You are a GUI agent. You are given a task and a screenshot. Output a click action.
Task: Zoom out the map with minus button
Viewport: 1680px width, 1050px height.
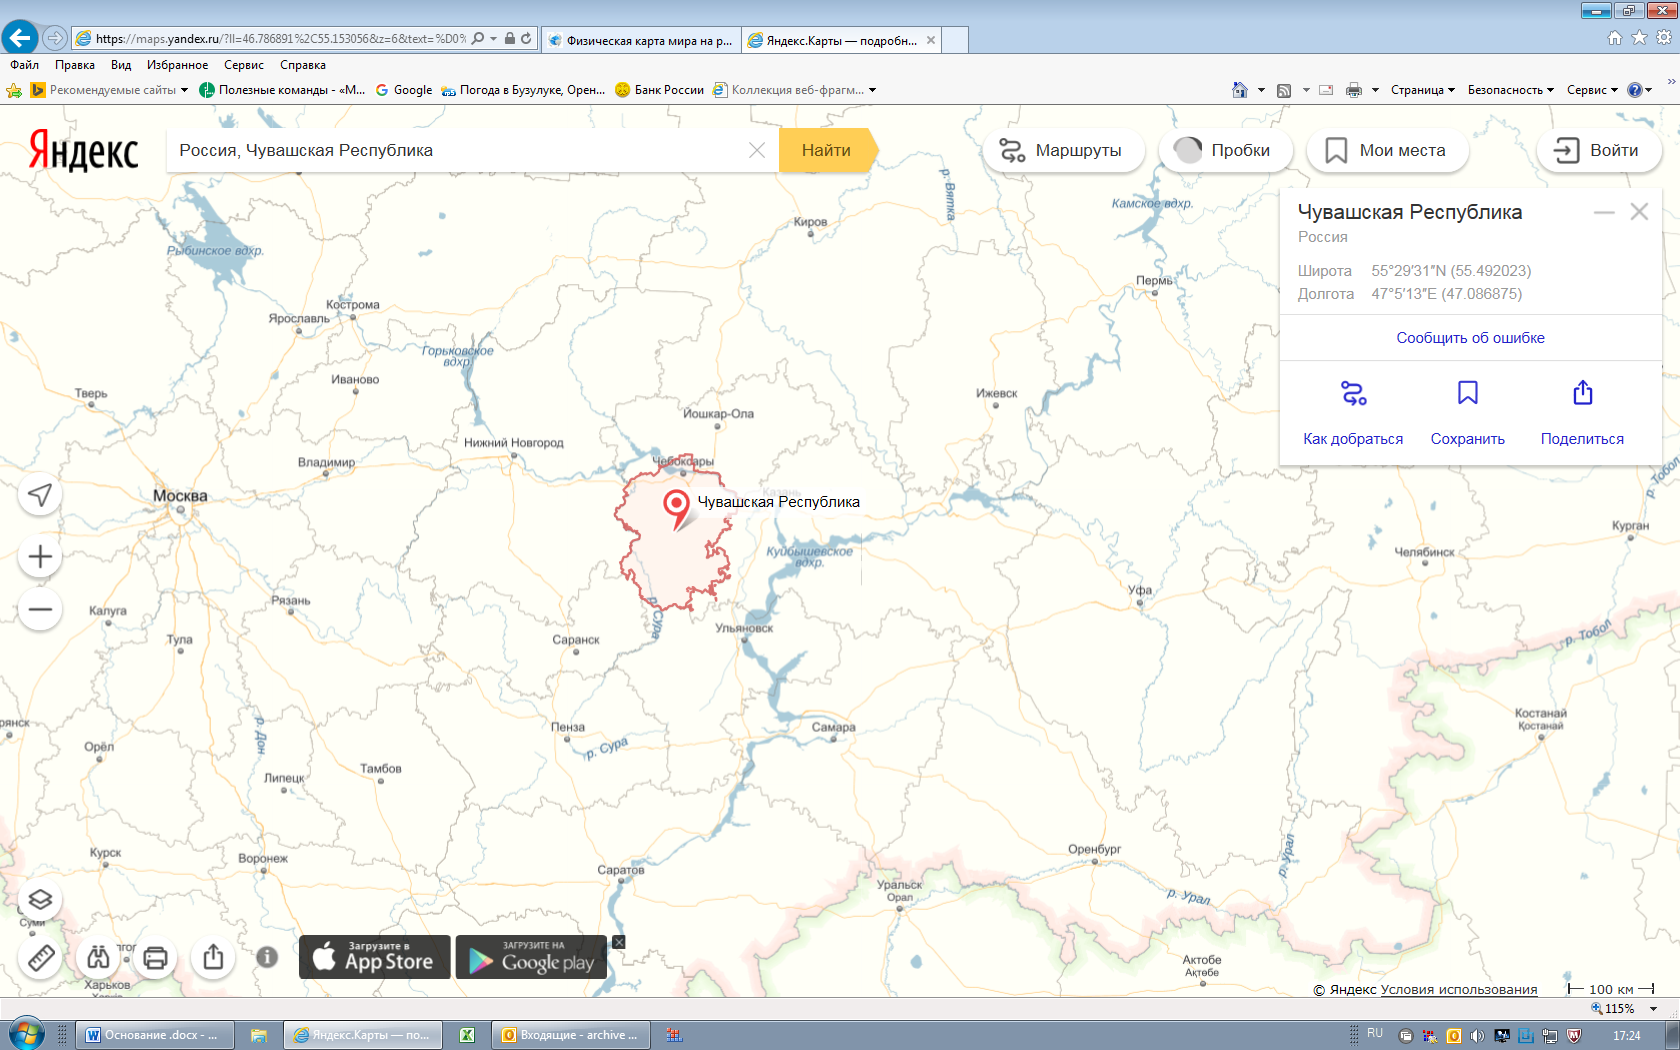click(x=40, y=609)
